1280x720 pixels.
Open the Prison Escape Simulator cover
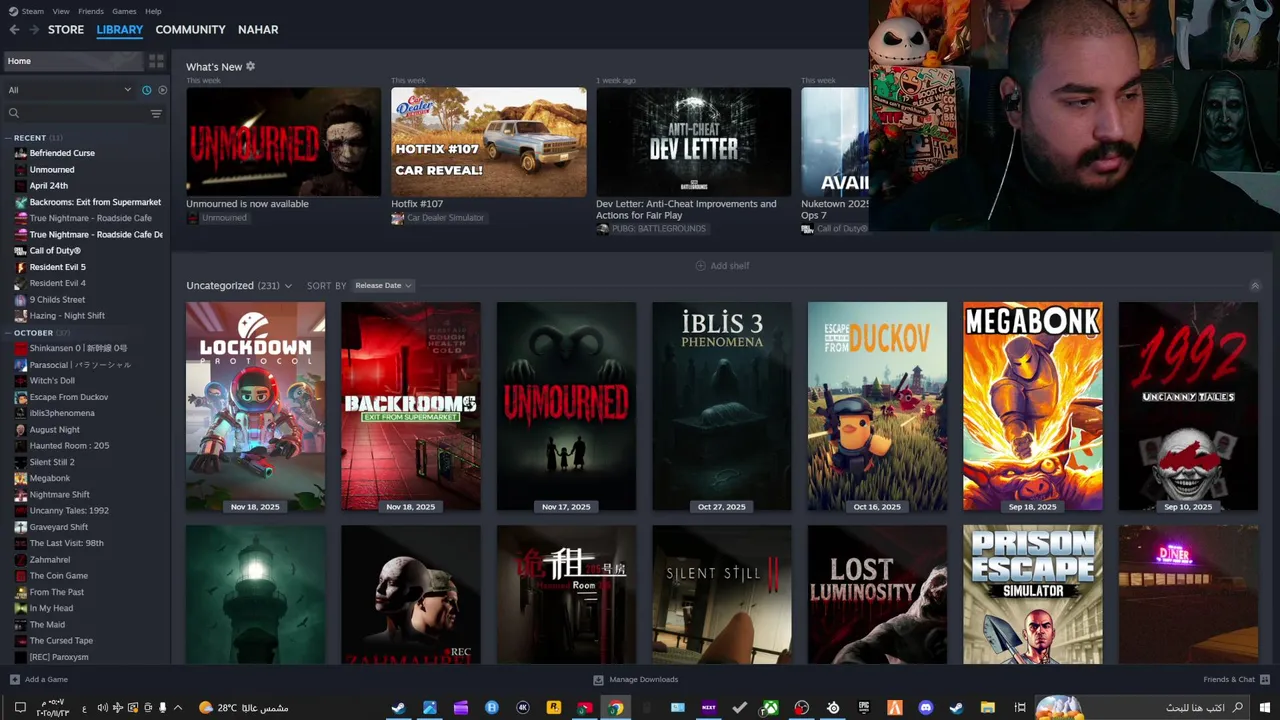tap(1033, 594)
